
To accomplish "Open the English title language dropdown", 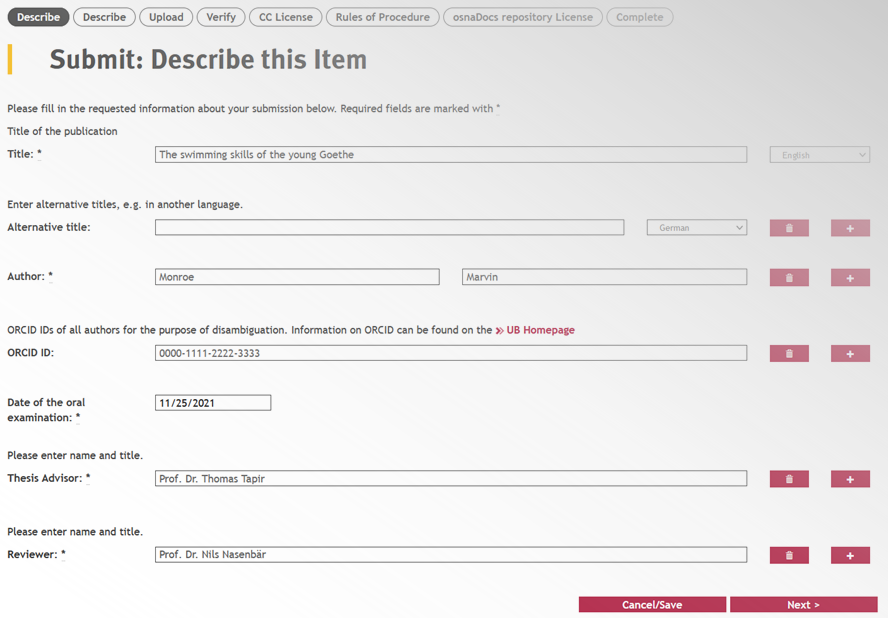I will 819,155.
